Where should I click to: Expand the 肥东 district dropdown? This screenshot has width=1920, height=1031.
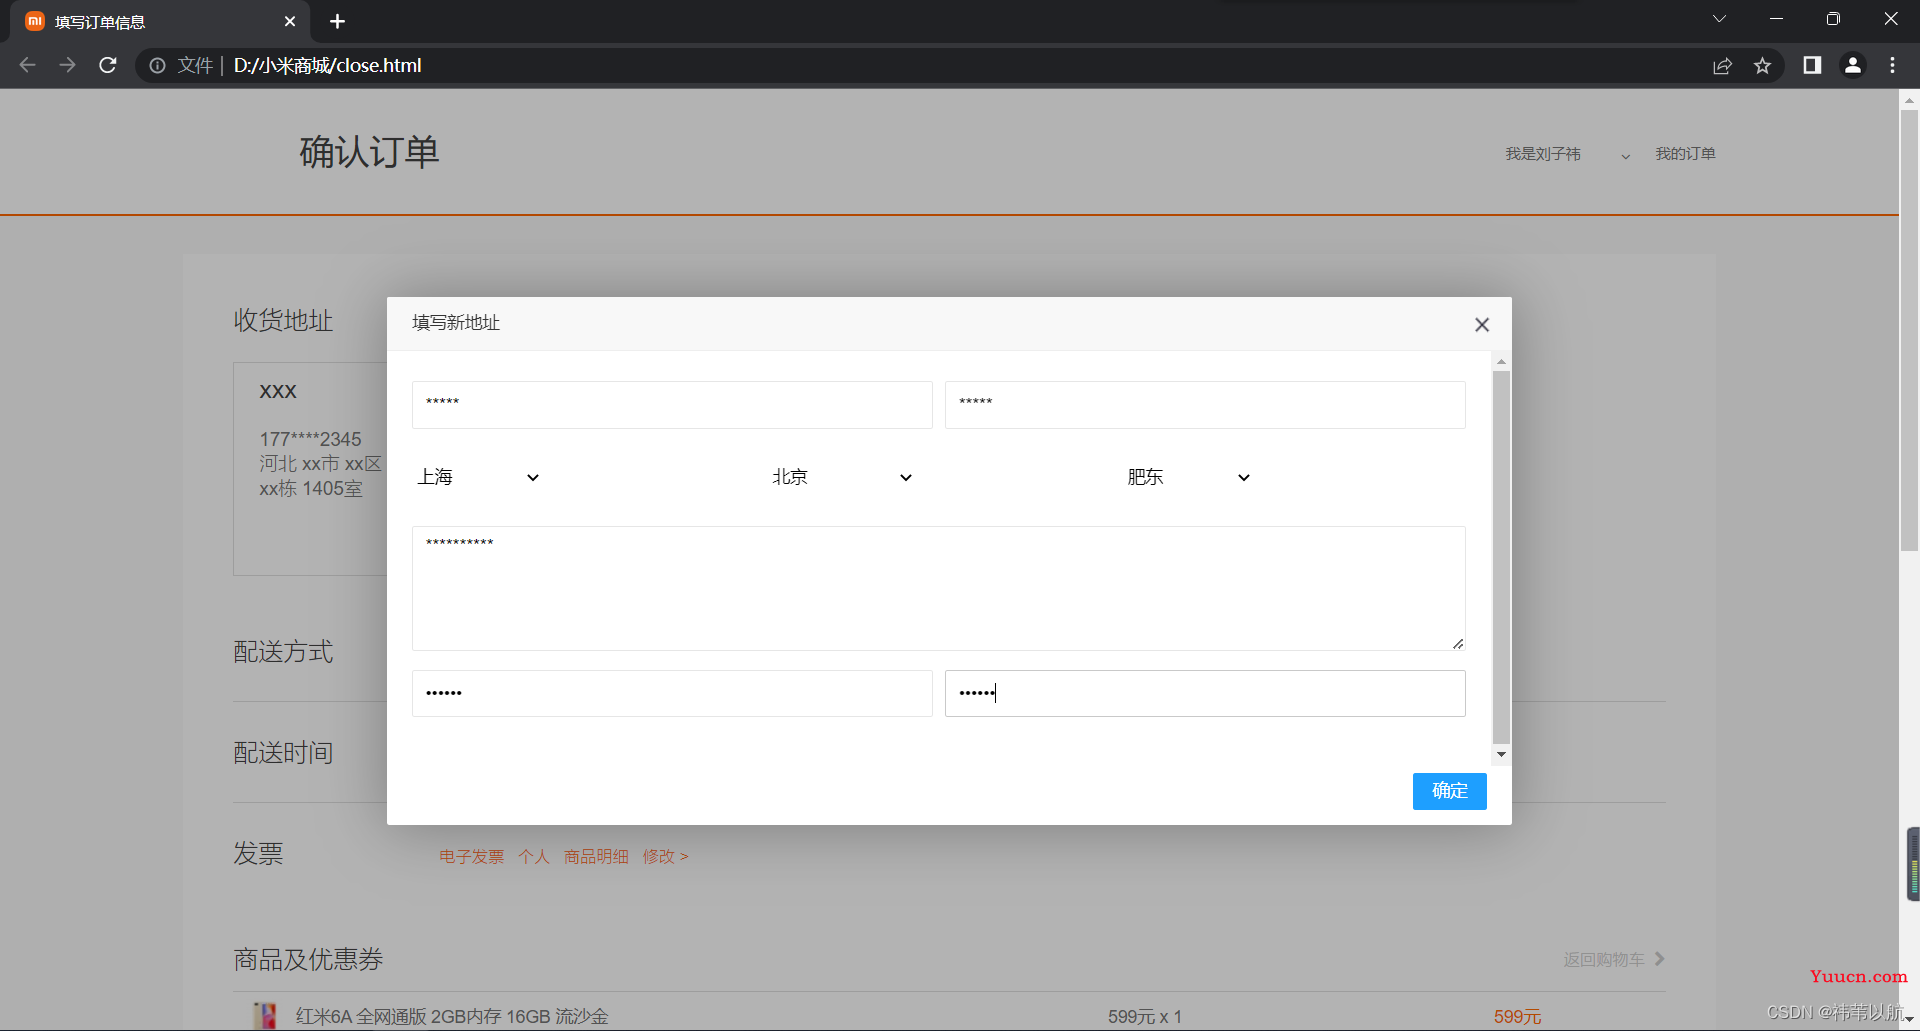(1188, 477)
